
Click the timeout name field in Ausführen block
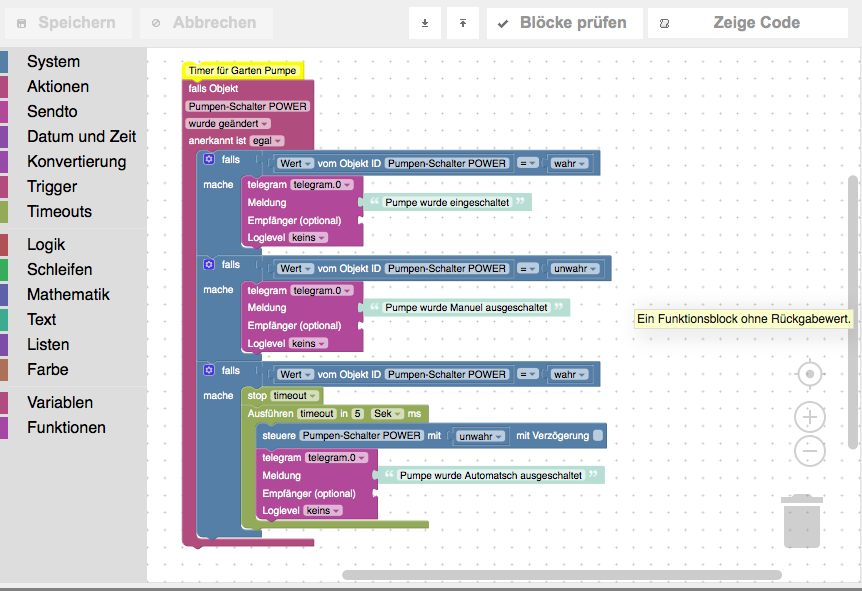pyautogui.click(x=316, y=413)
